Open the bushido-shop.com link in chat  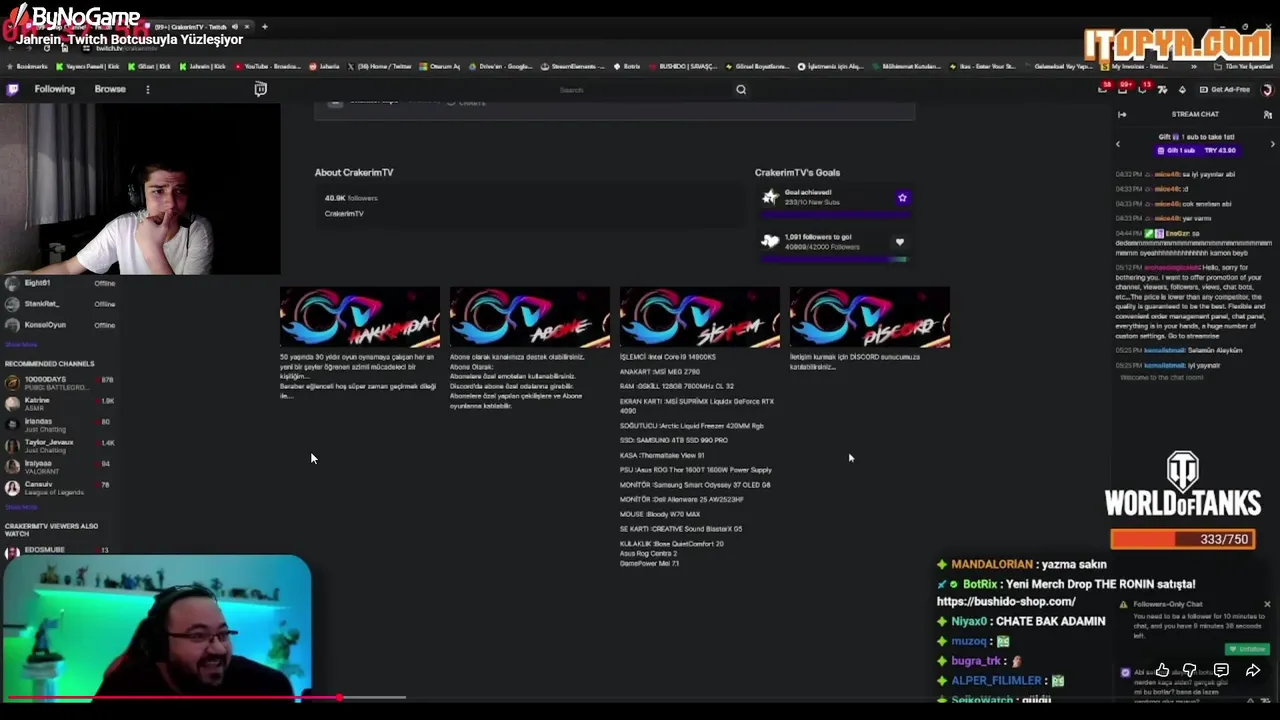(1006, 602)
